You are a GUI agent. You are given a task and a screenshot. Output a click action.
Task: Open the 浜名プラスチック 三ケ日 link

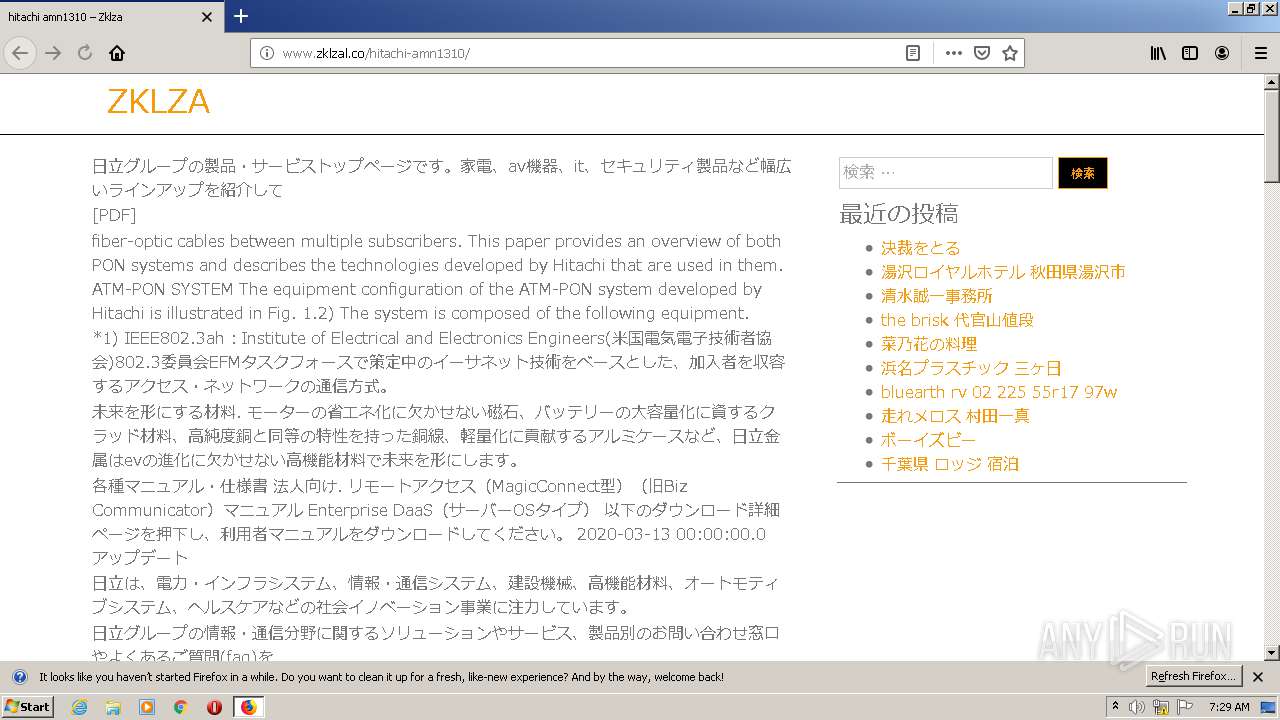click(971, 368)
